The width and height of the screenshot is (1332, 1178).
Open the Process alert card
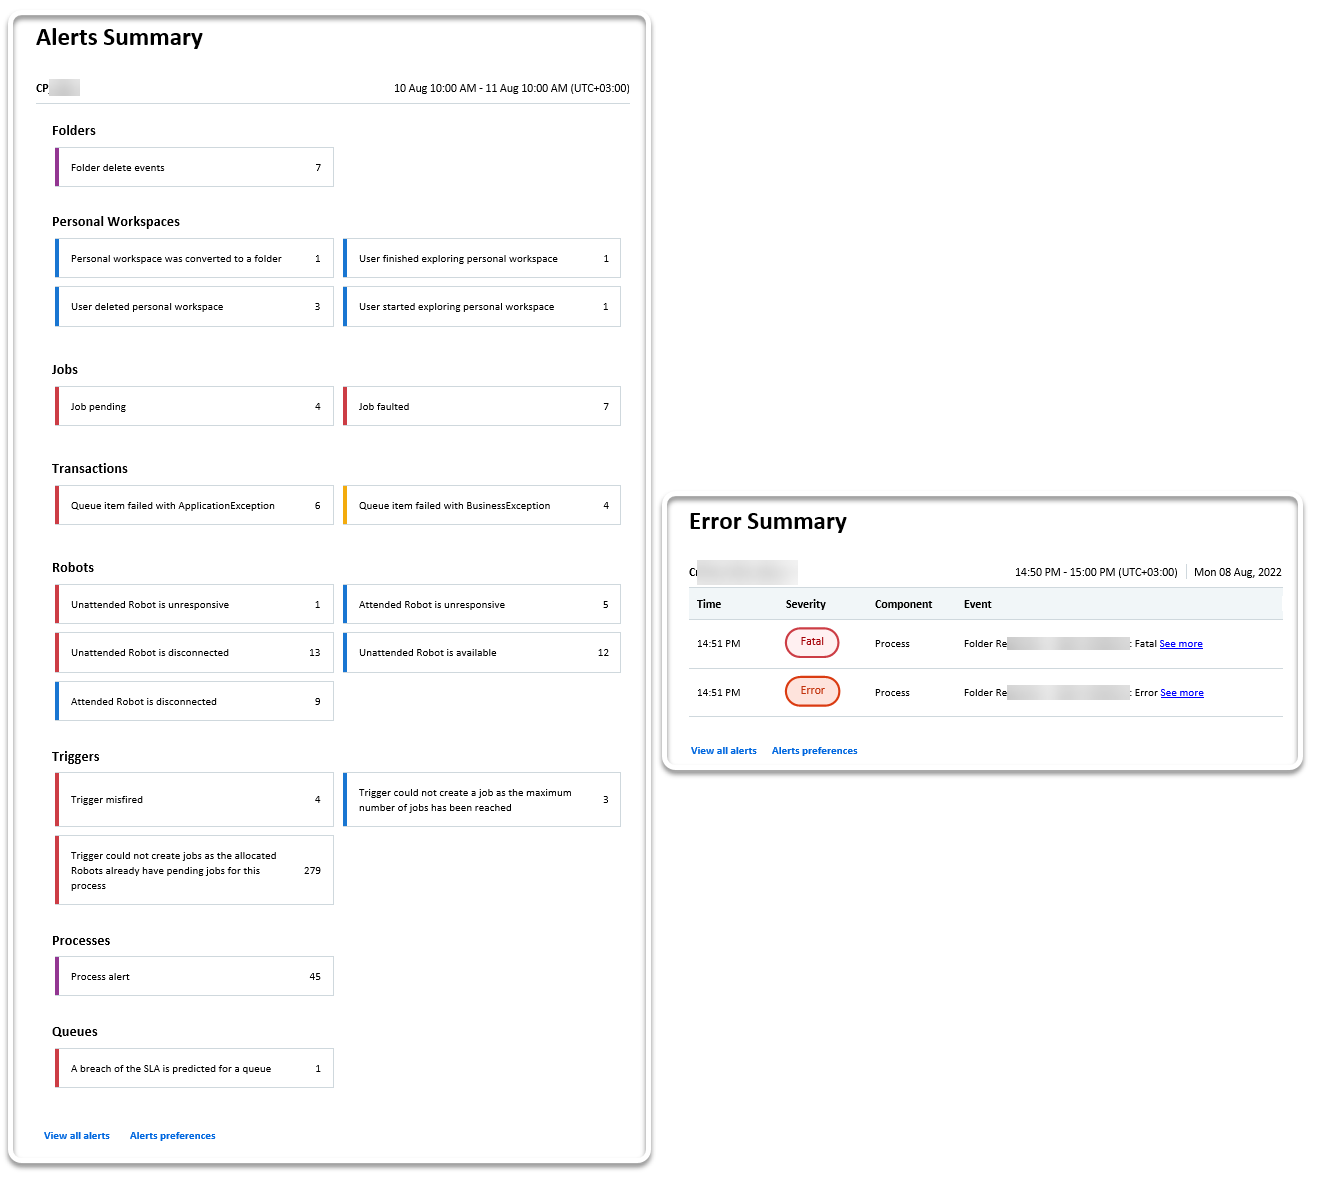pyautogui.click(x=194, y=976)
